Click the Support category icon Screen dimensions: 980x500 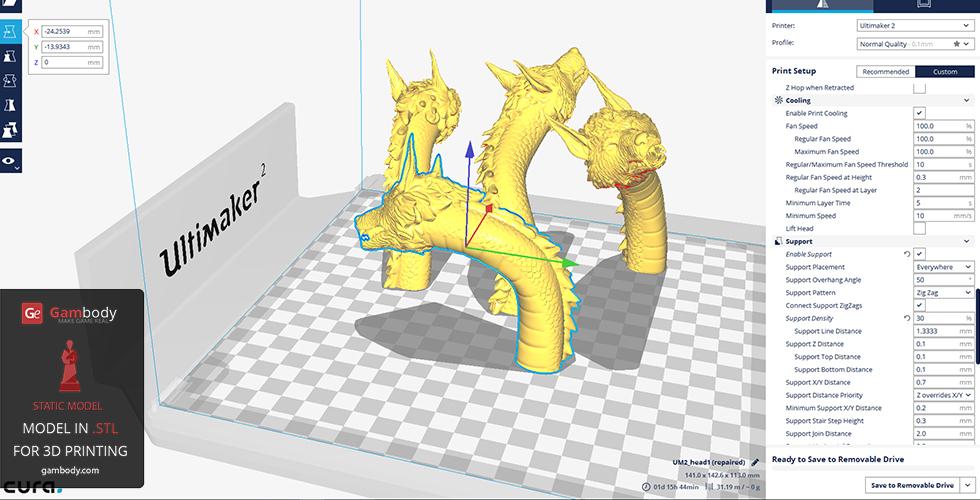click(778, 241)
